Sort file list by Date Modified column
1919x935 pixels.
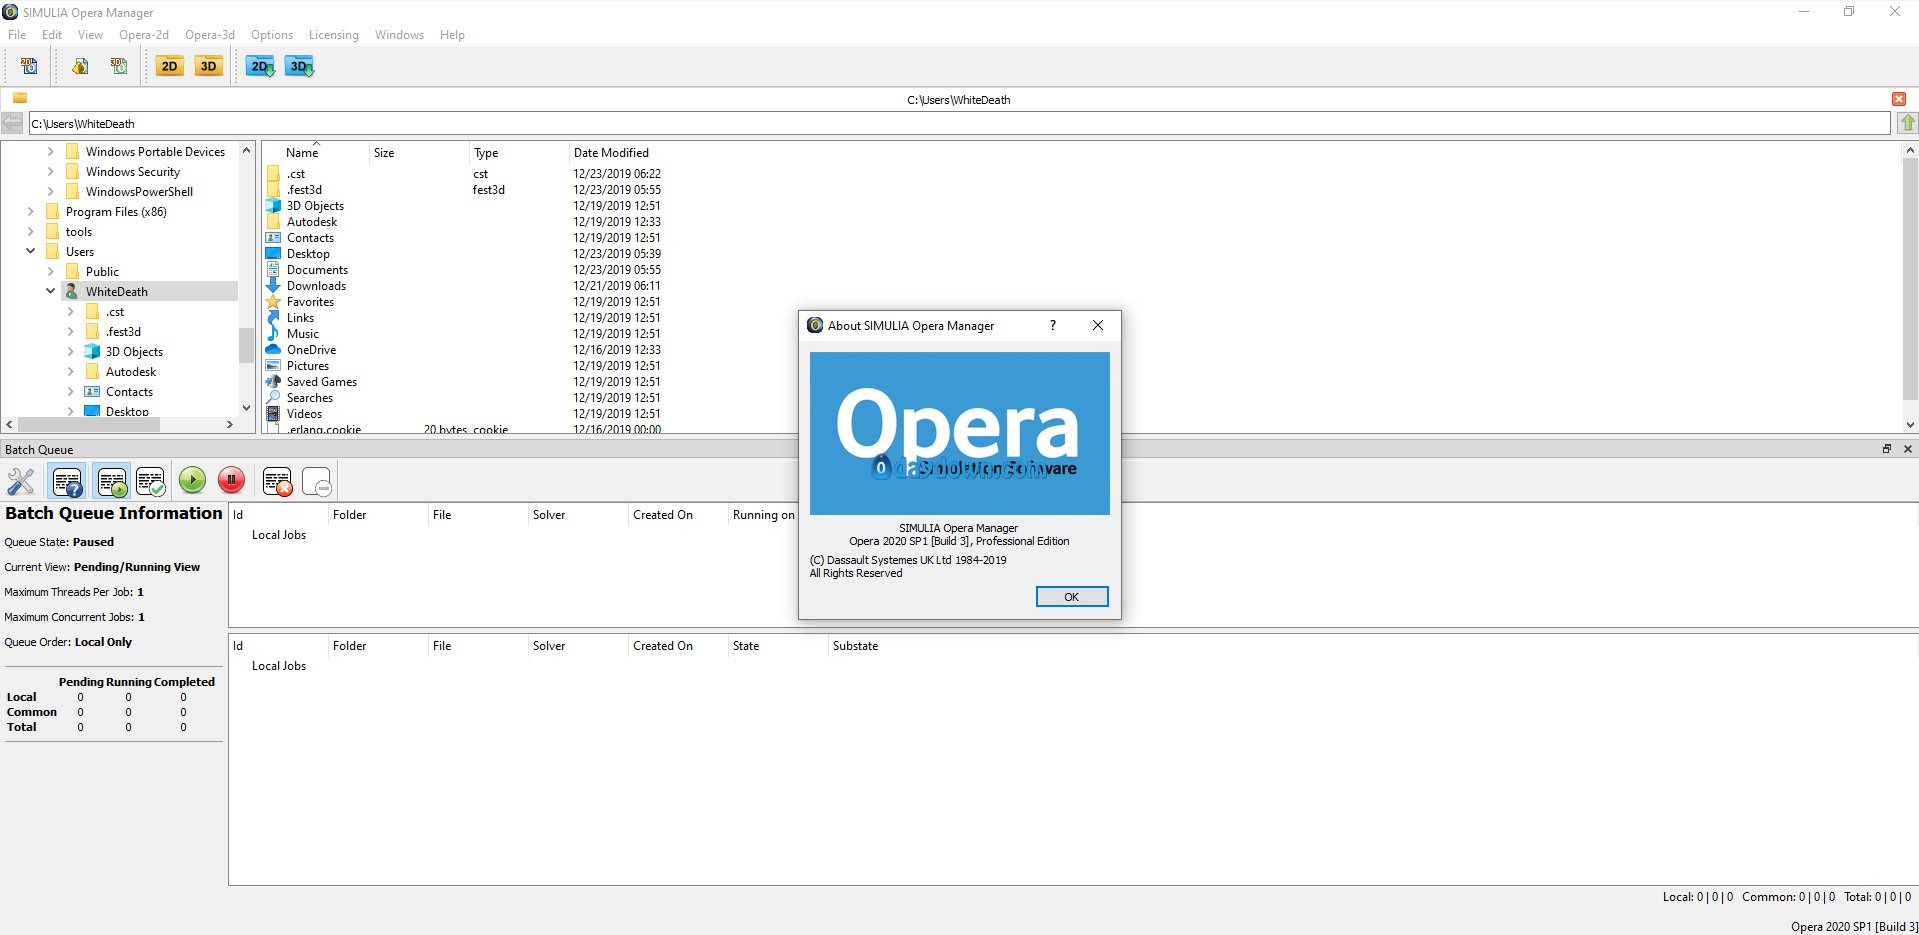(x=611, y=153)
